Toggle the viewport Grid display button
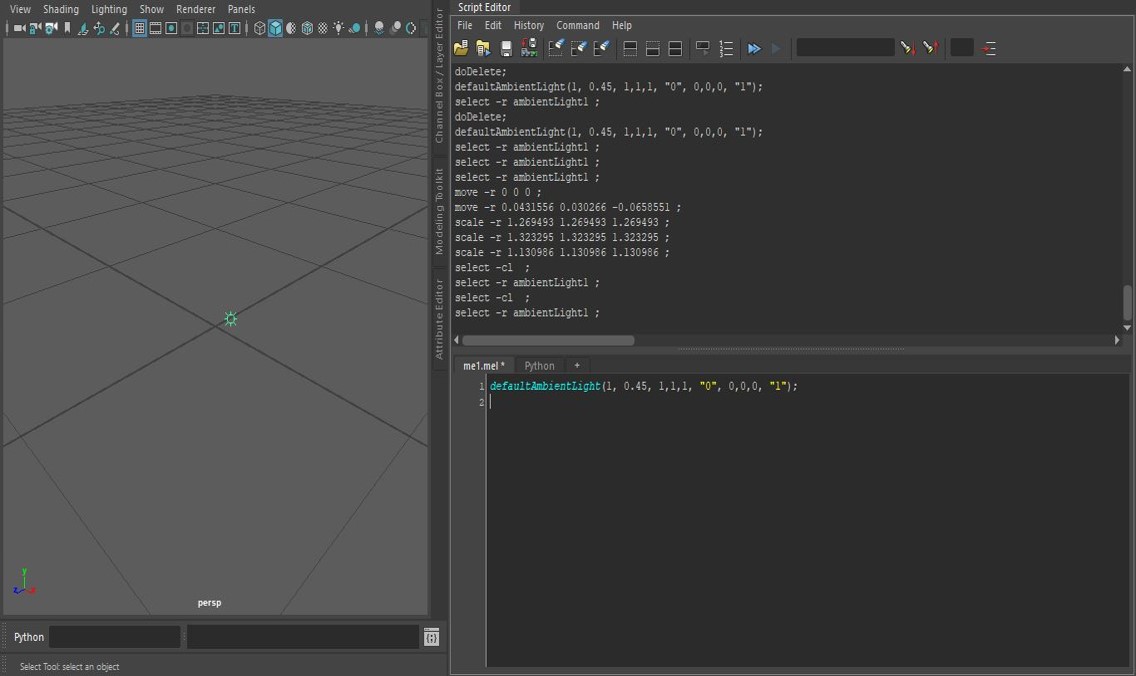Viewport: 1136px width, 676px height. tap(139, 29)
